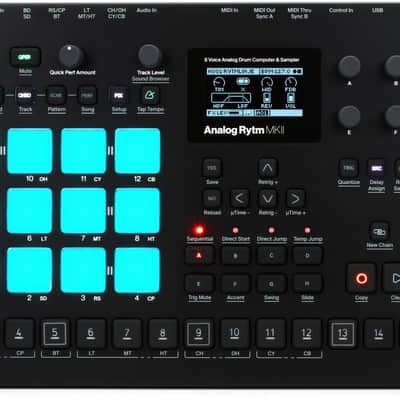Image resolution: width=400 pixels, height=400 pixels.
Task: Tap trig key 7
Action: [x=127, y=333]
